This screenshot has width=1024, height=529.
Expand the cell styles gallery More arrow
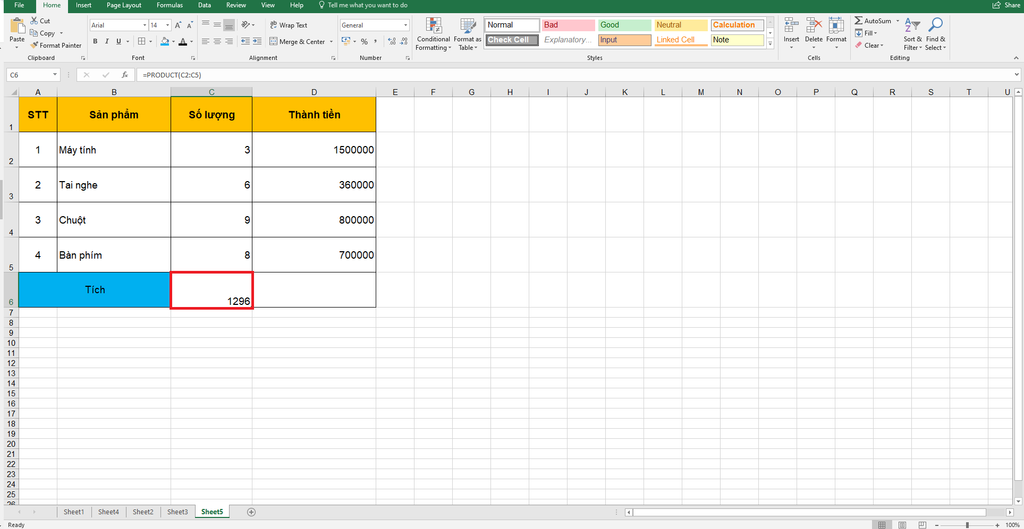[x=770, y=44]
